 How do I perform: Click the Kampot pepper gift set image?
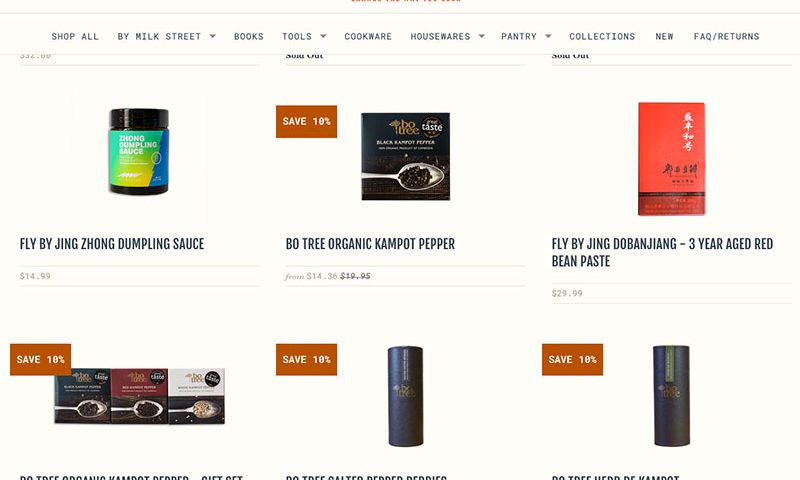tap(139, 396)
